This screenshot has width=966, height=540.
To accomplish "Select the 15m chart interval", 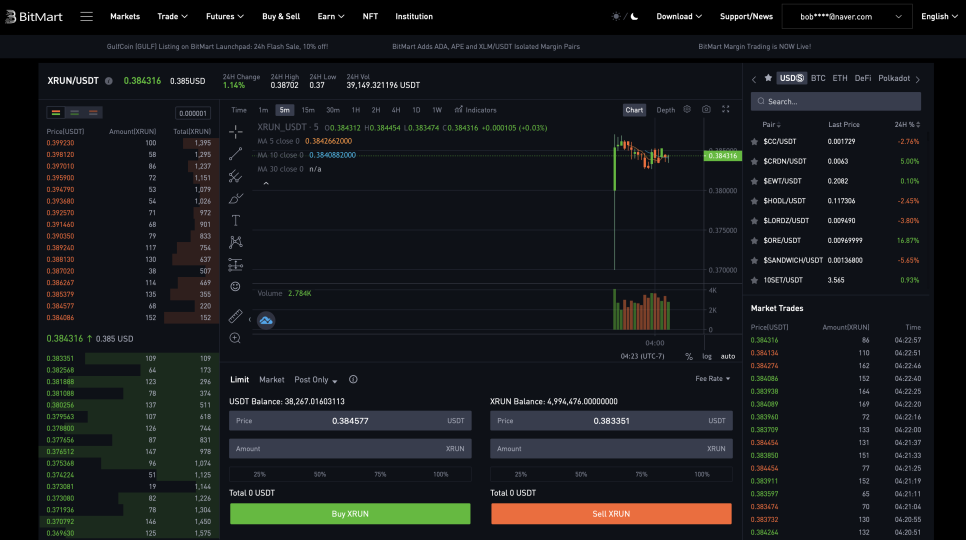I will pos(308,110).
